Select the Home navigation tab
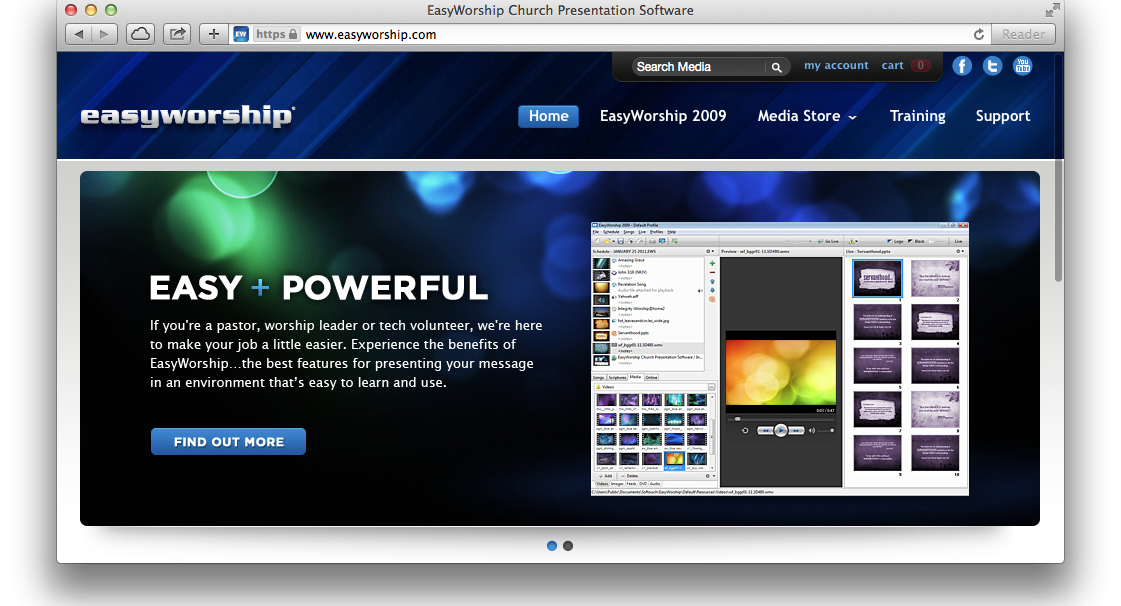The width and height of the screenshot is (1121, 606). pos(548,116)
